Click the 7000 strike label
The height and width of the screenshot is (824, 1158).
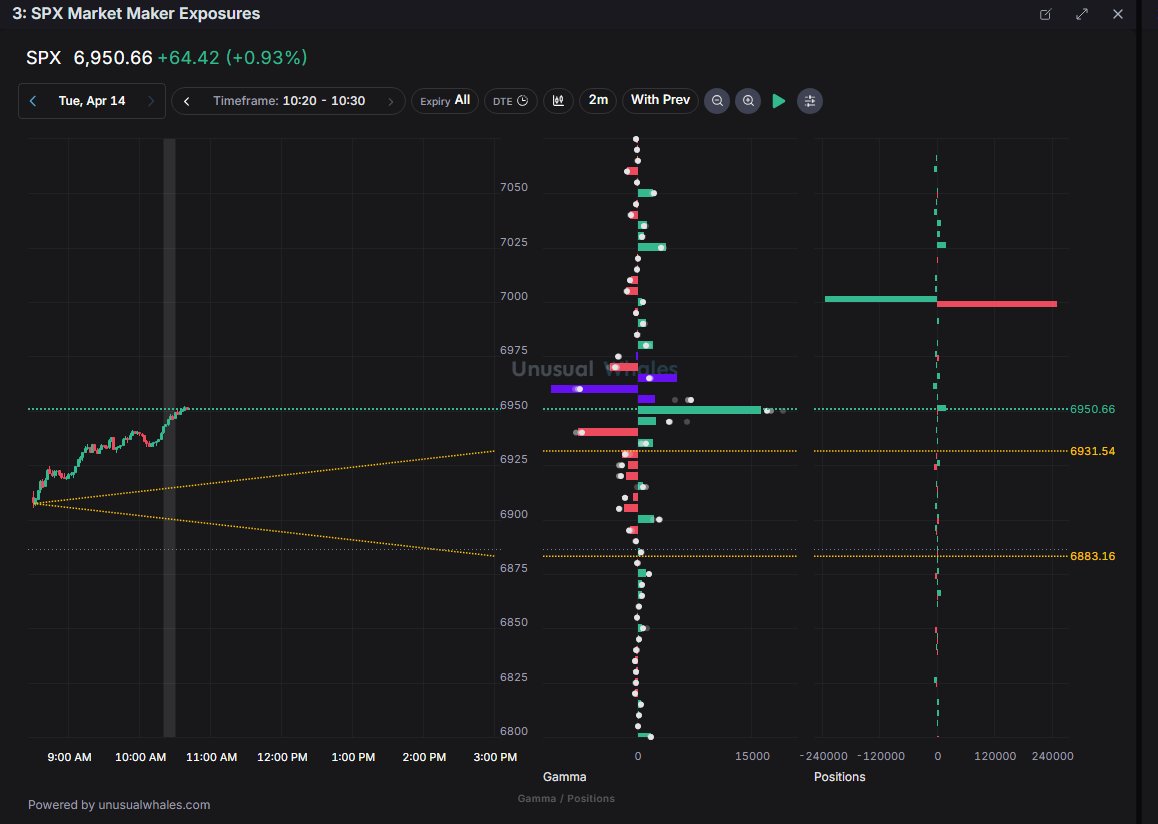(514, 296)
